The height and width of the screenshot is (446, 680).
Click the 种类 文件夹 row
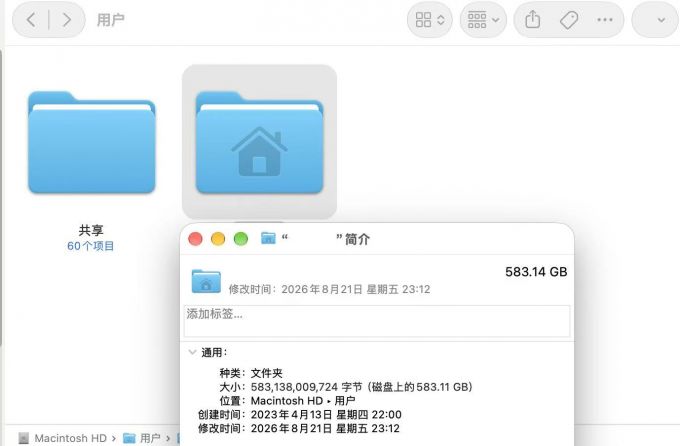point(251,373)
